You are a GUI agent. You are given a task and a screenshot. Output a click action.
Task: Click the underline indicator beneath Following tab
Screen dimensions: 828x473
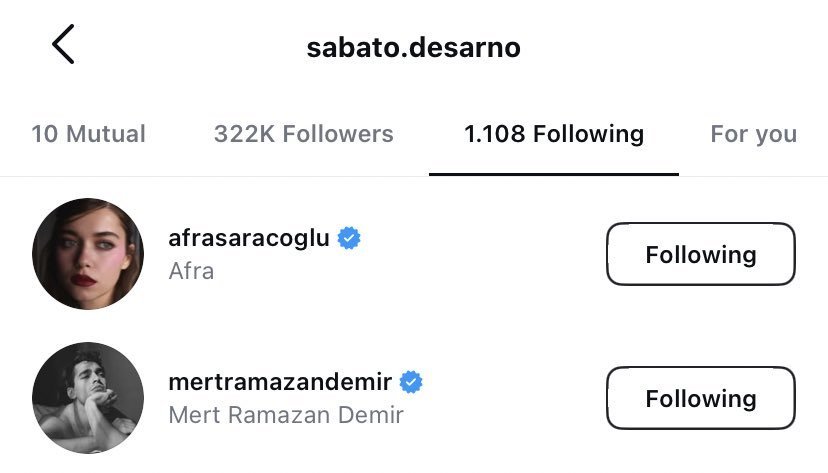(x=553, y=173)
